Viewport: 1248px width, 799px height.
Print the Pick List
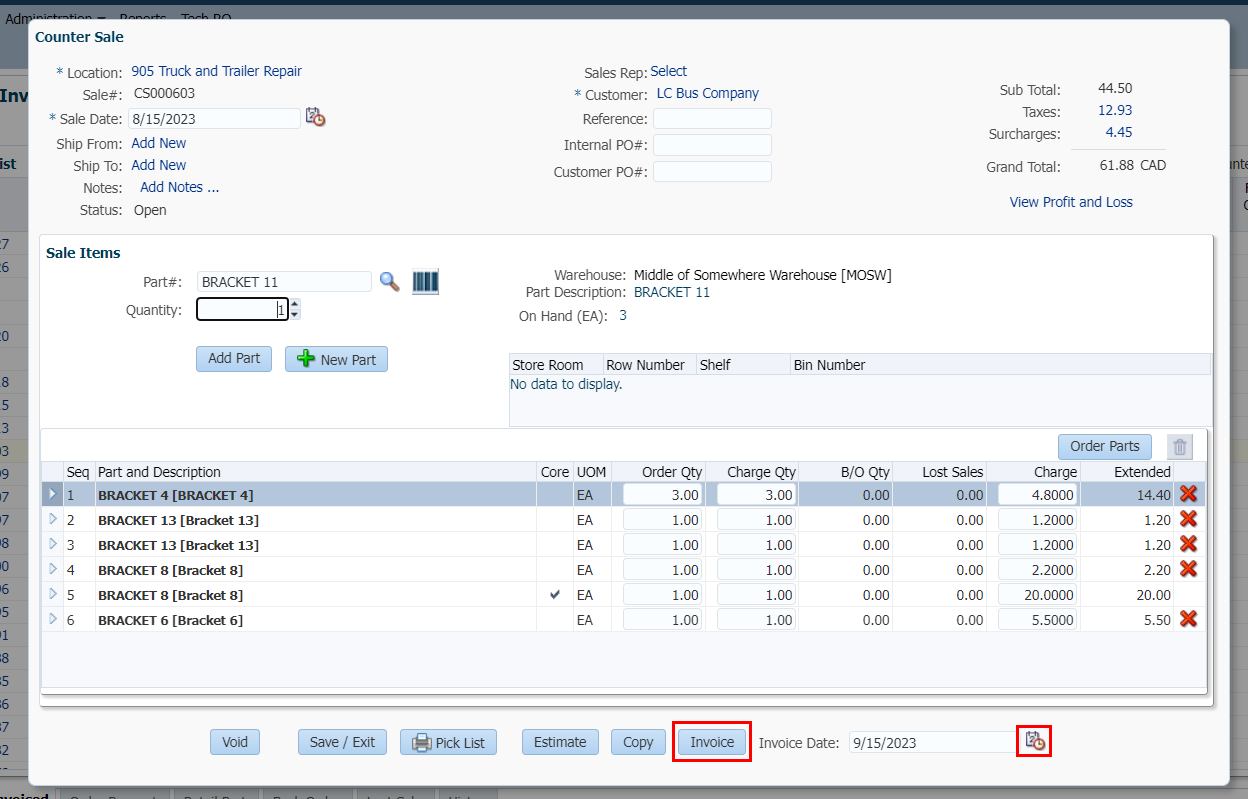point(448,742)
